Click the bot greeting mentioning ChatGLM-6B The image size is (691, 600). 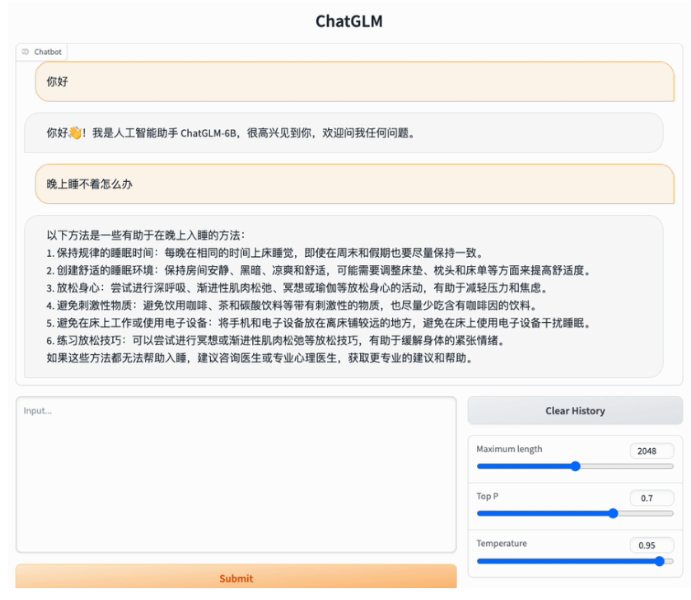coord(344,133)
